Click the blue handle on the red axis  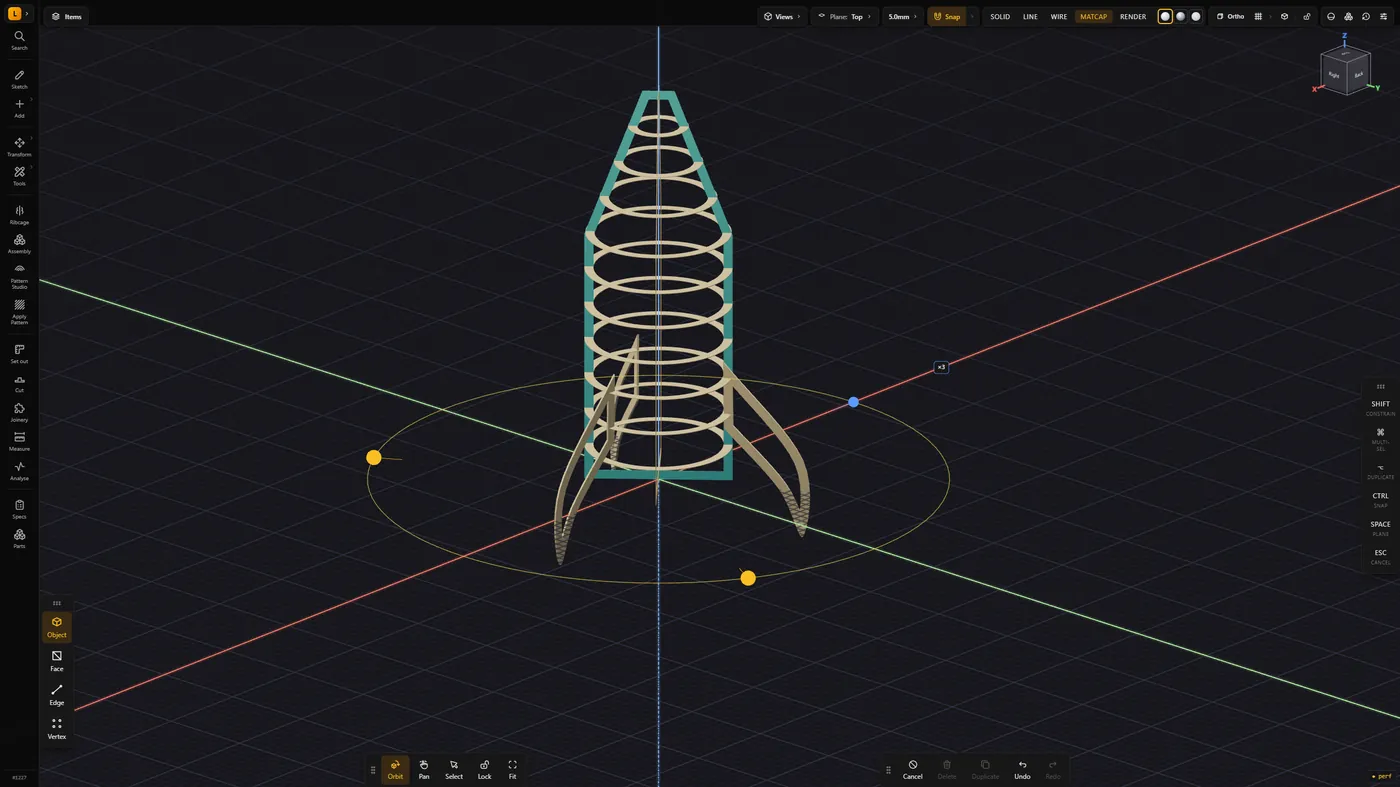click(x=853, y=402)
